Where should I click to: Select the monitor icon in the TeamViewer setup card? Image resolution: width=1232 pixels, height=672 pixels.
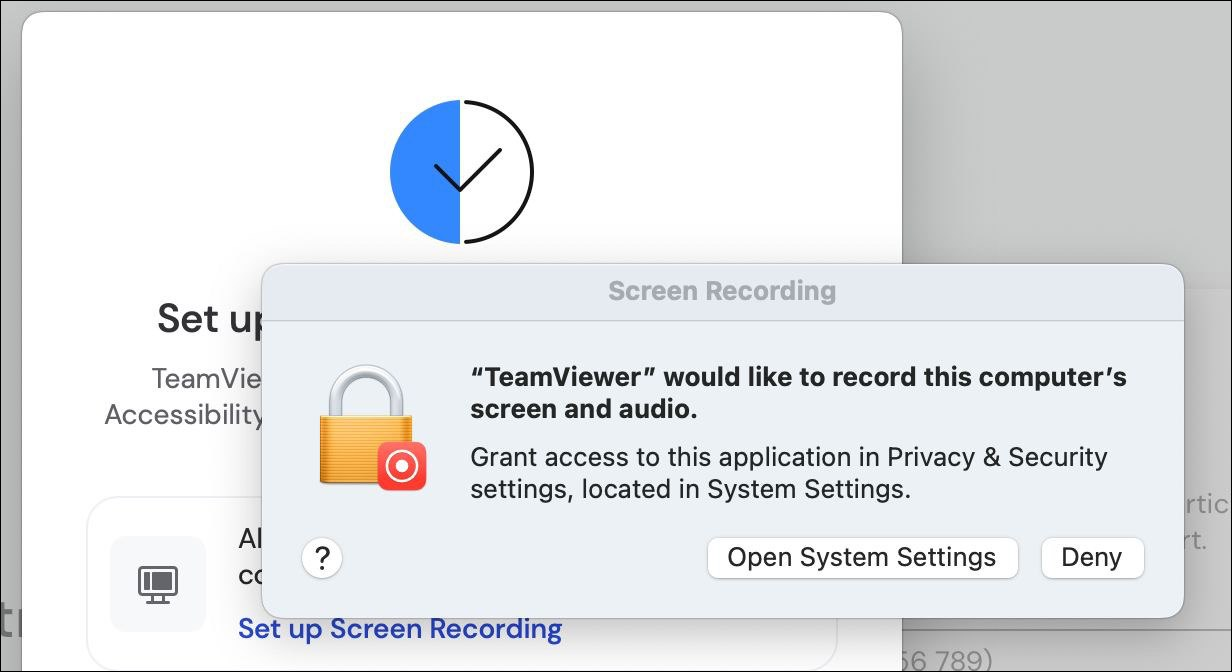(x=157, y=584)
